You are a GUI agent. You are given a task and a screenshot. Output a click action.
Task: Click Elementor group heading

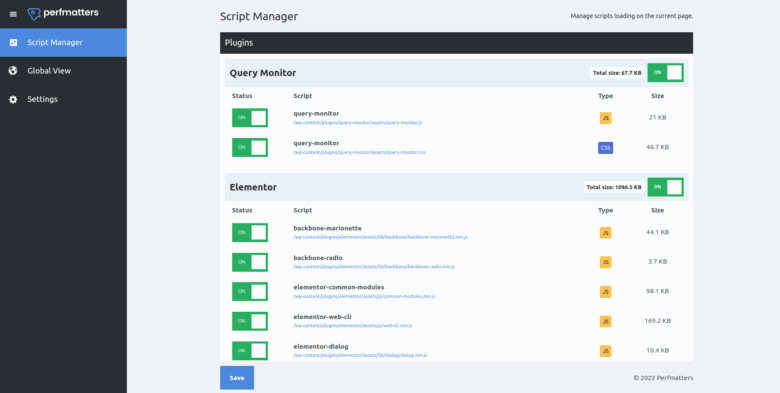click(x=253, y=187)
